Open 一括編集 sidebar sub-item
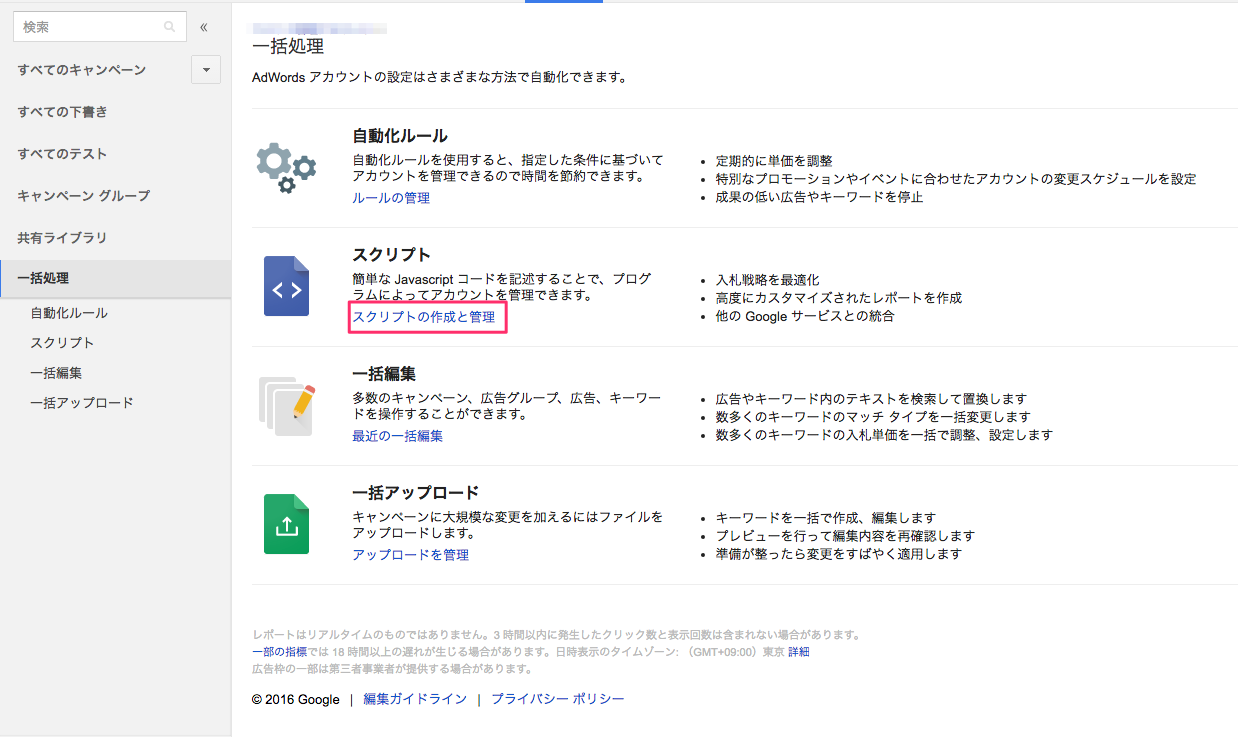1238x737 pixels. pyautogui.click(x=56, y=373)
